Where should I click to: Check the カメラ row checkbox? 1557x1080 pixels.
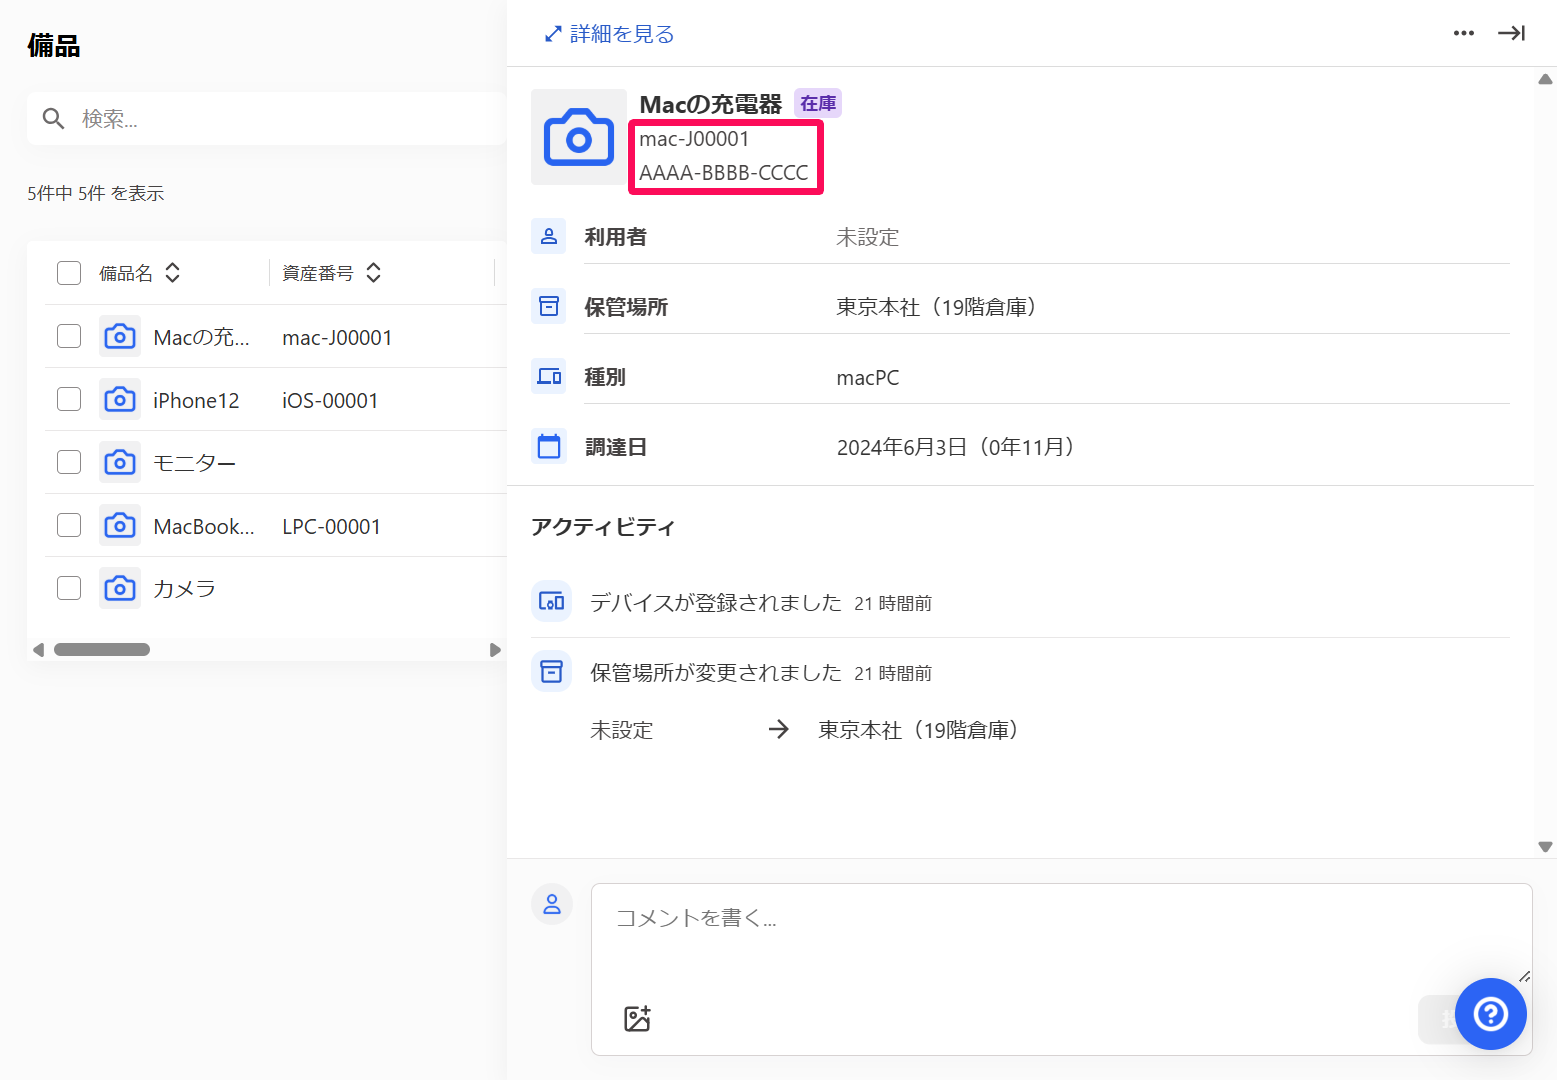click(x=69, y=588)
